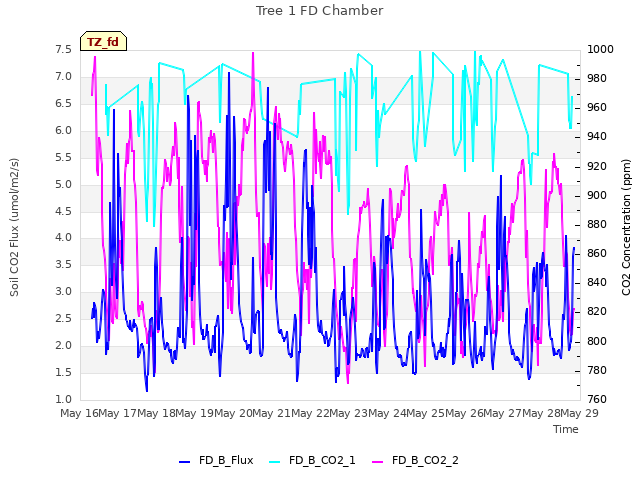Click the cyan FD_B_CO2_1 legend swatch
Viewport: 640px width, 480px height.
tap(275, 462)
